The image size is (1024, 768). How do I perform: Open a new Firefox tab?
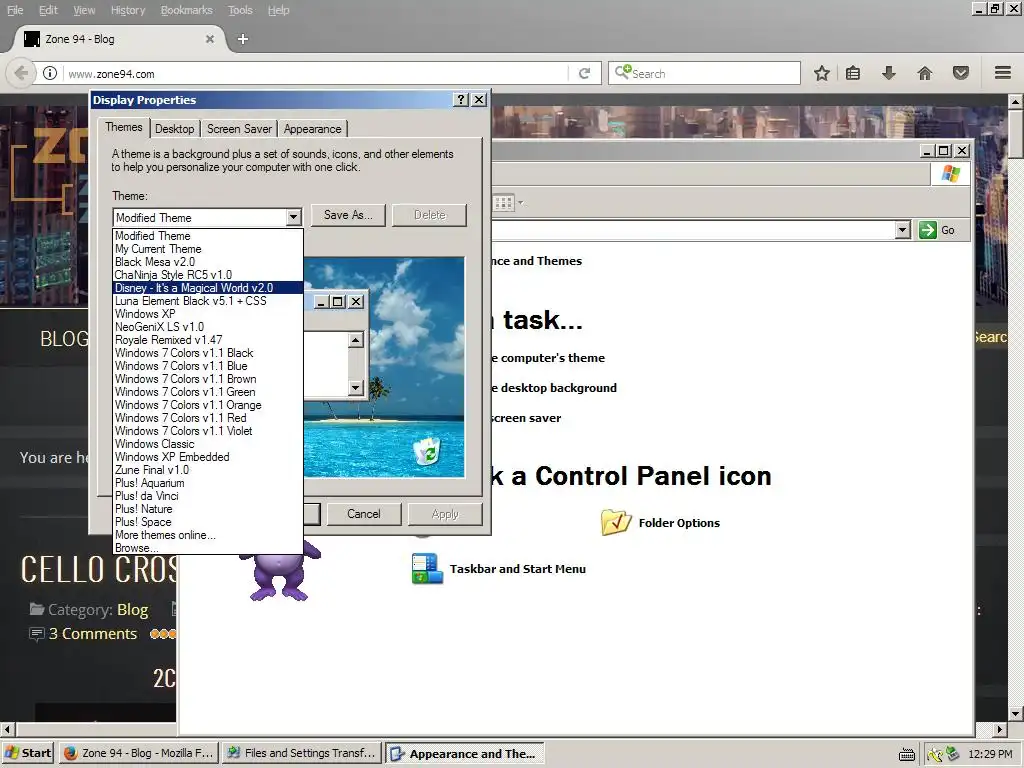pyautogui.click(x=242, y=39)
